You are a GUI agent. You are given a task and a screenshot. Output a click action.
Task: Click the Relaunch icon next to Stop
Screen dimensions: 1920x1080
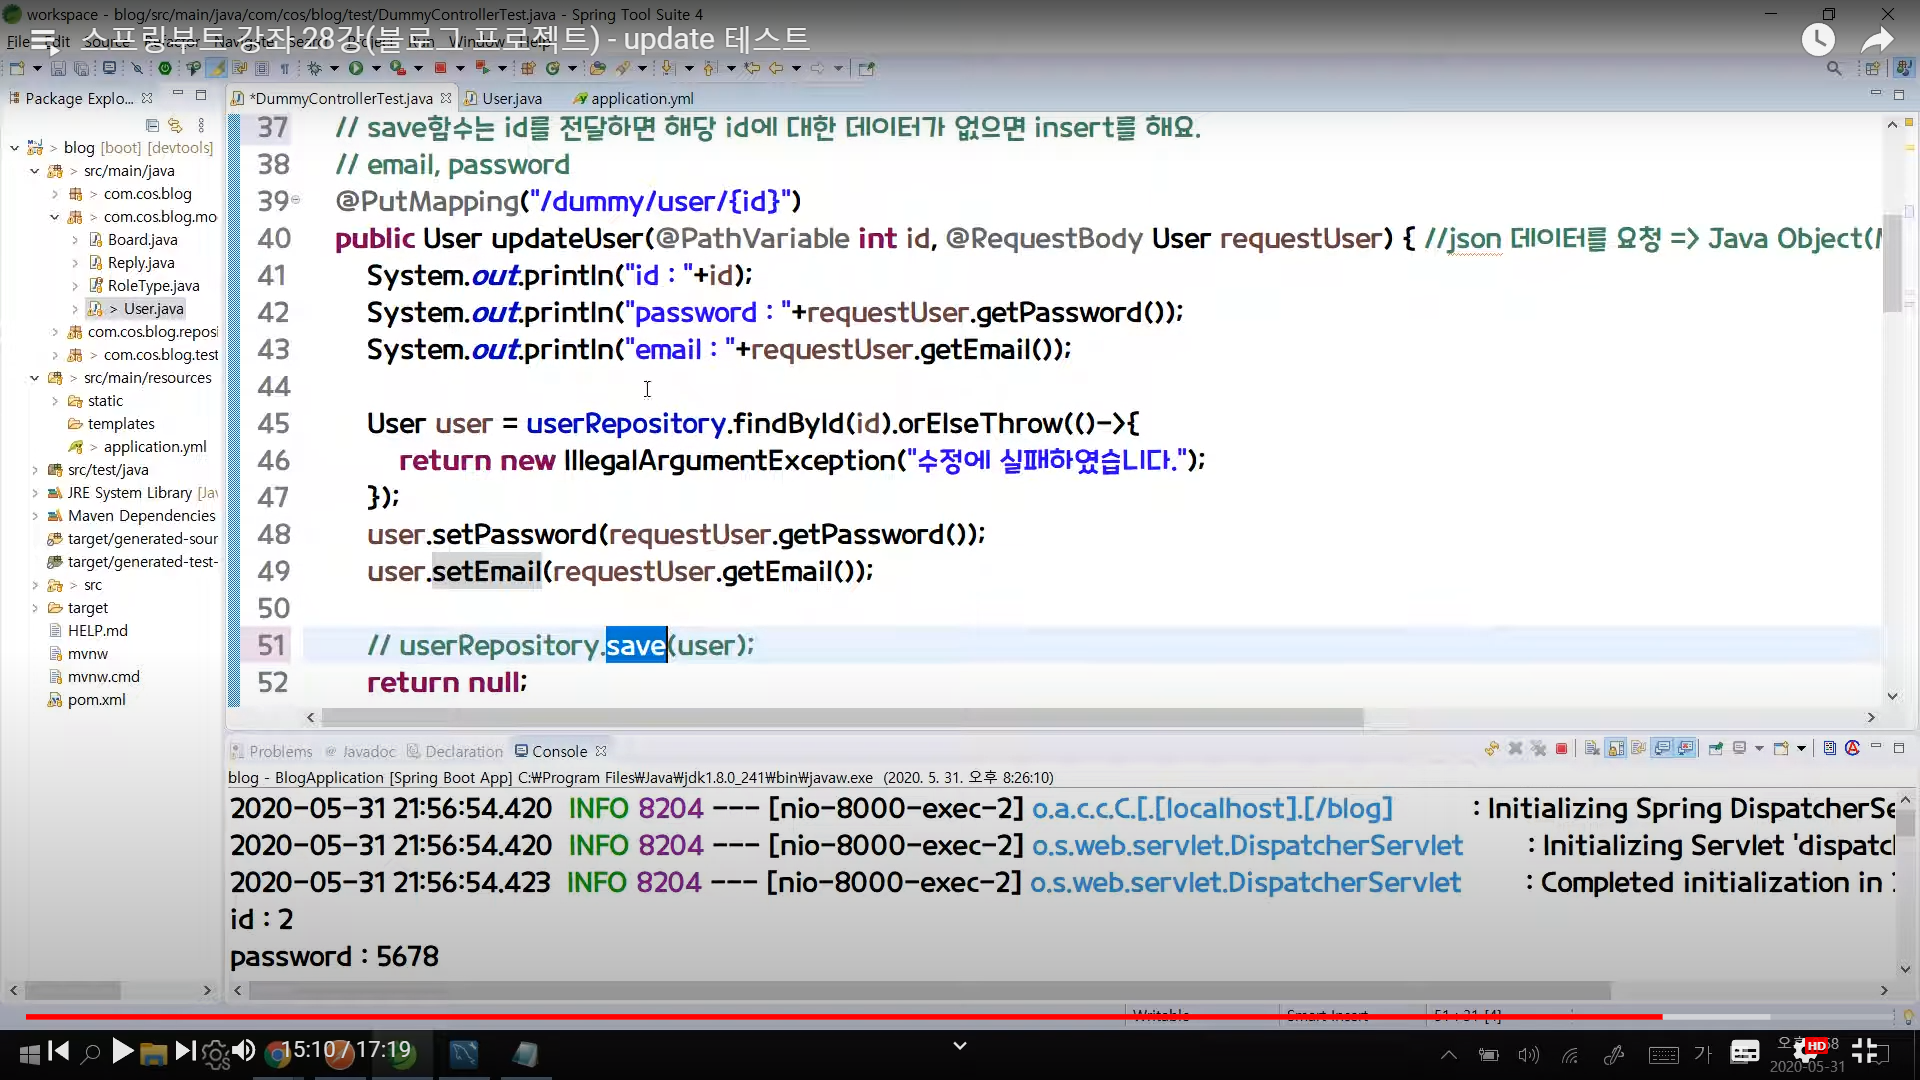pyautogui.click(x=482, y=68)
